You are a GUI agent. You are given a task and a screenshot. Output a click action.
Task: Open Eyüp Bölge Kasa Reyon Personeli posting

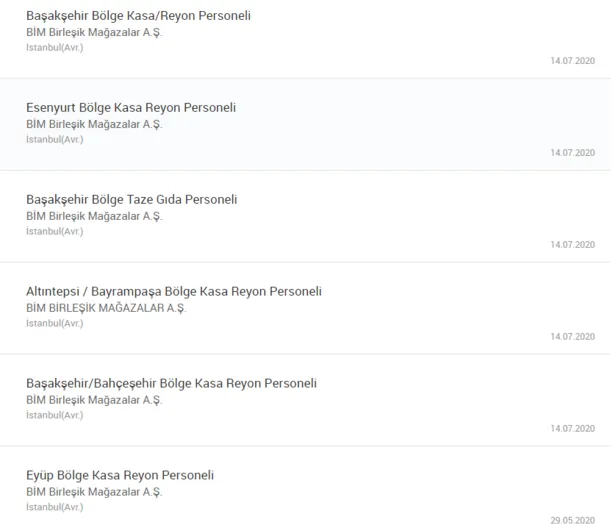(120, 476)
